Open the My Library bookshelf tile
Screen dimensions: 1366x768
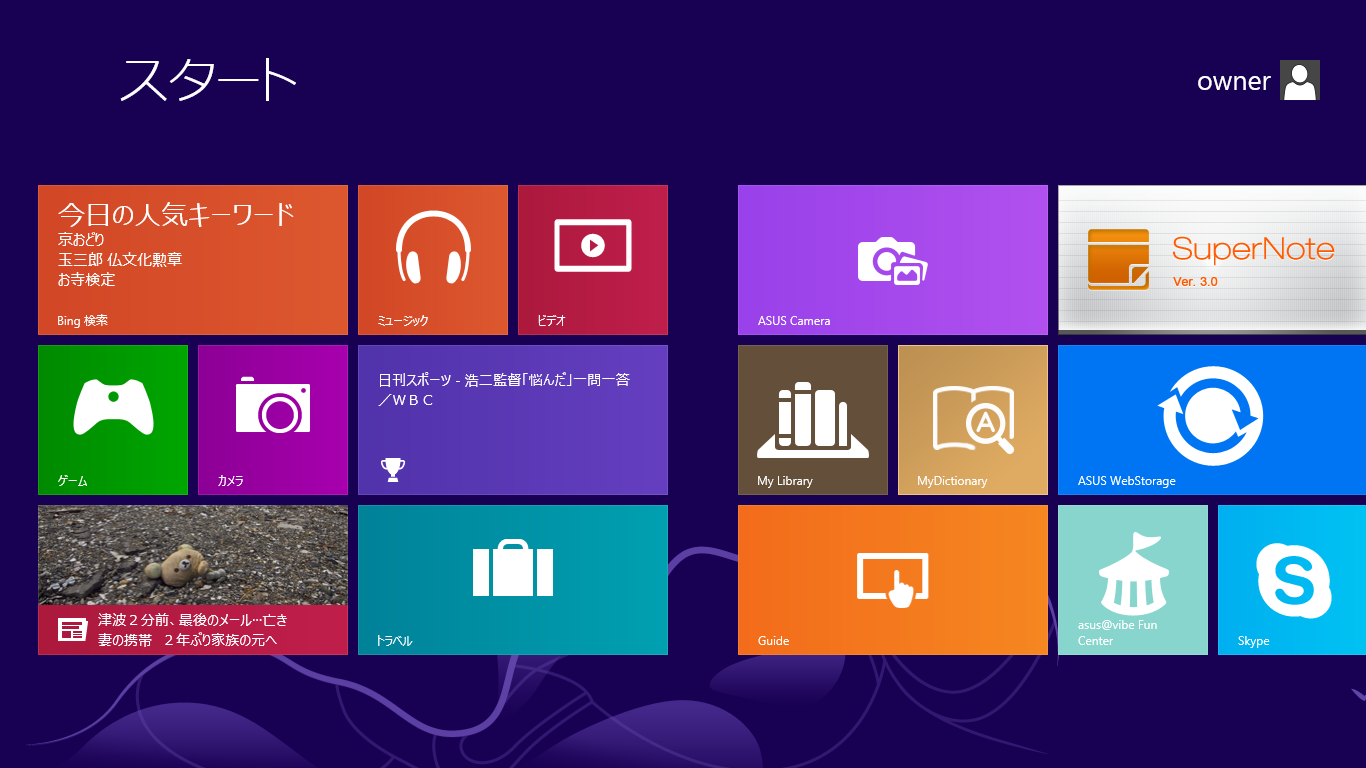(x=813, y=420)
